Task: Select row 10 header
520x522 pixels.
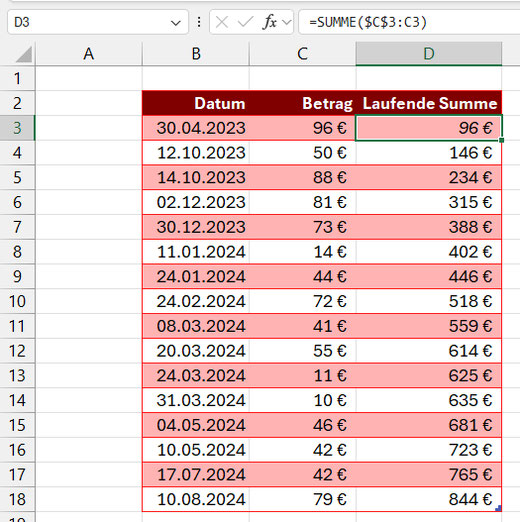Action: [17, 301]
